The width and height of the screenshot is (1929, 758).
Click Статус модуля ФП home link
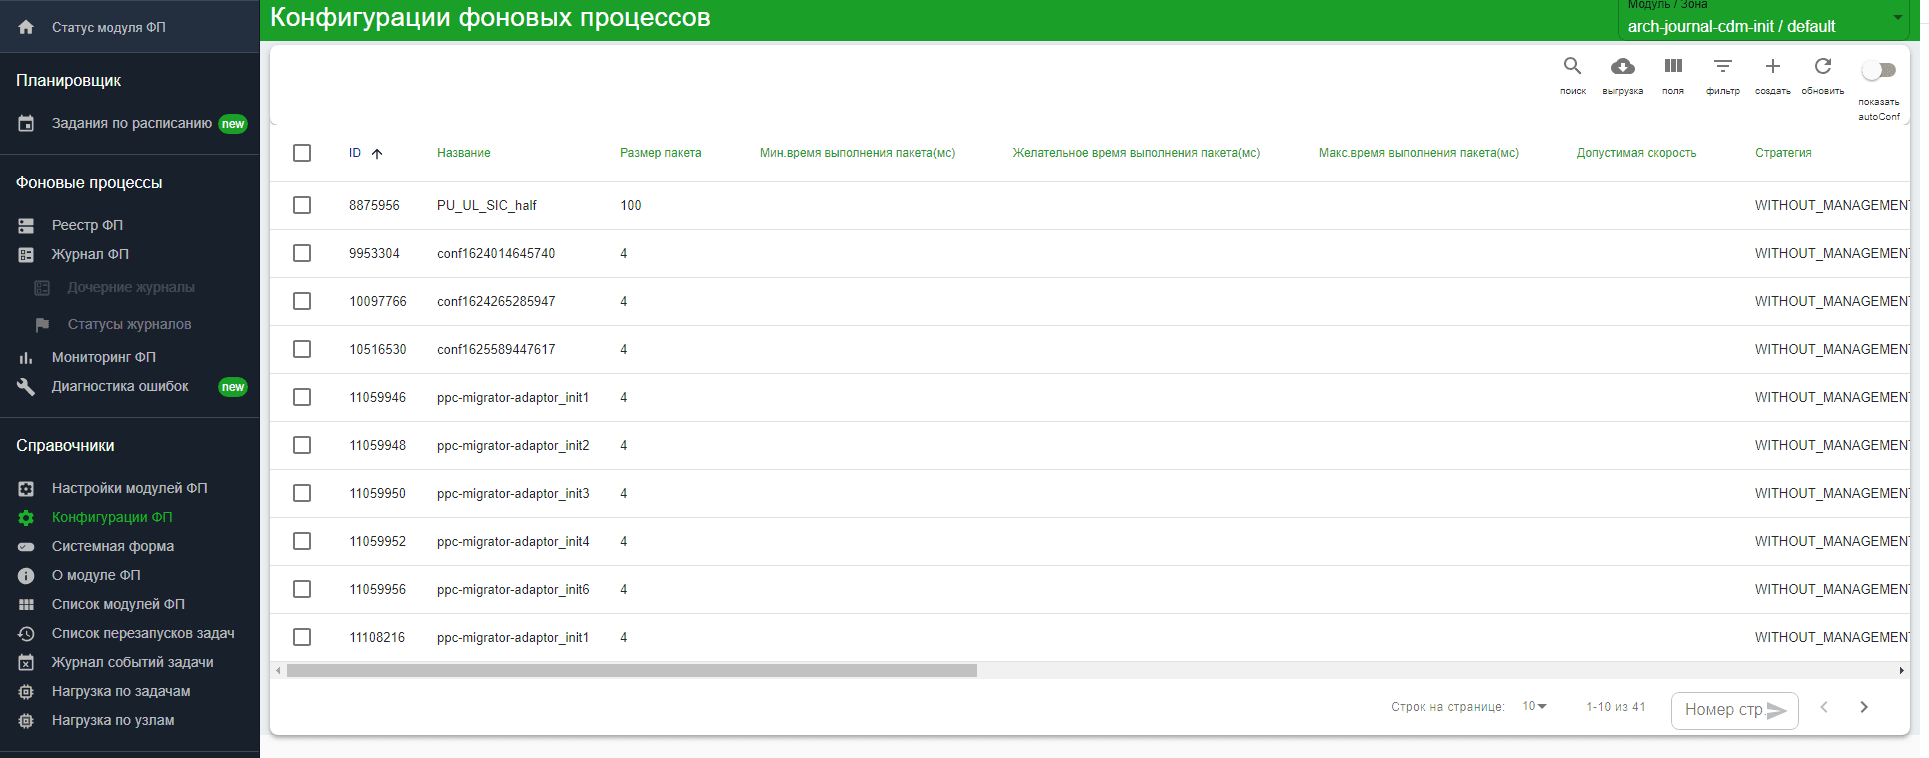[108, 27]
